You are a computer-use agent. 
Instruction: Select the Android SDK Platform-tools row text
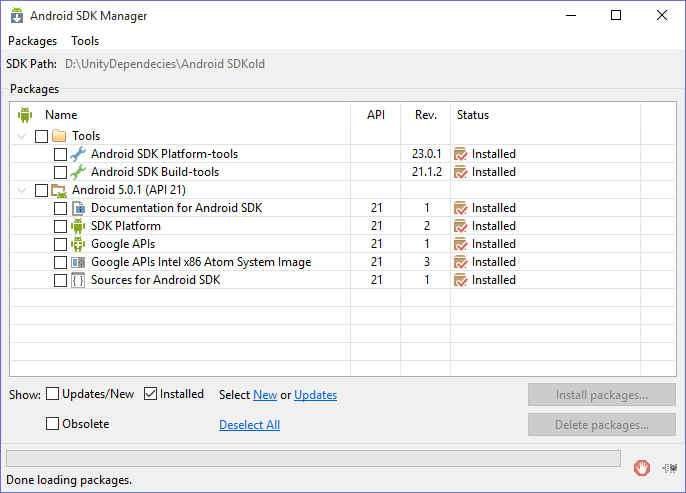point(164,154)
